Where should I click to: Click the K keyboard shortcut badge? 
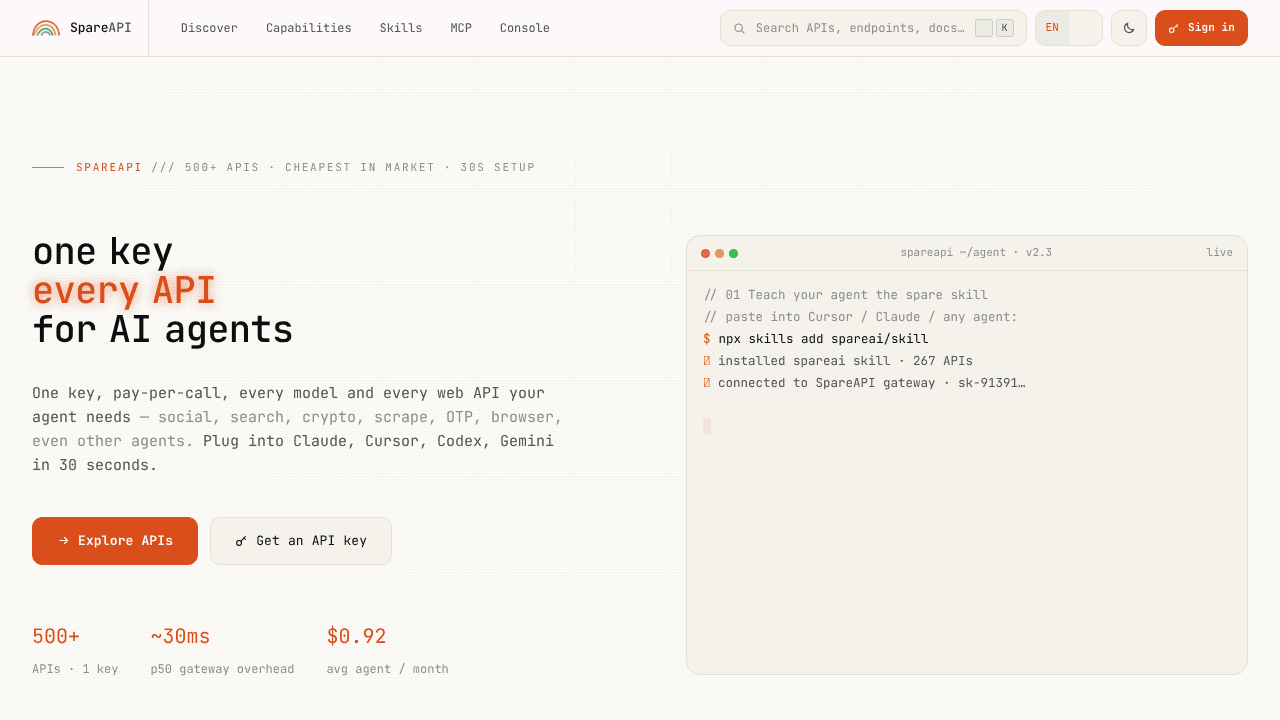[1005, 28]
